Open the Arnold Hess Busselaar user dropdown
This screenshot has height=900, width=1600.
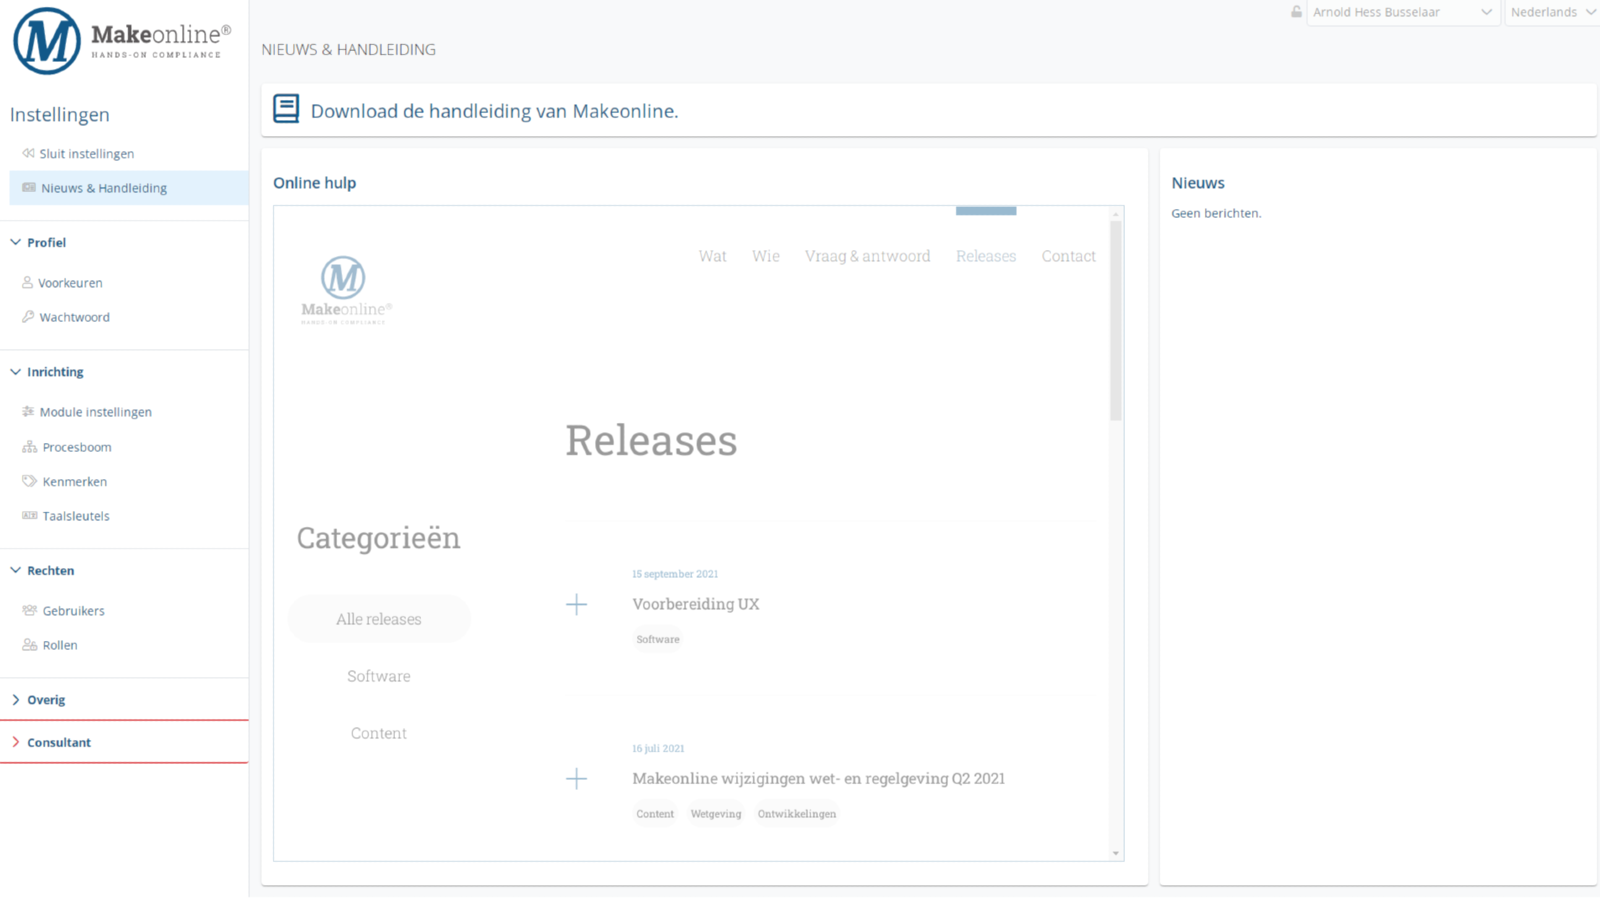pyautogui.click(x=1402, y=12)
